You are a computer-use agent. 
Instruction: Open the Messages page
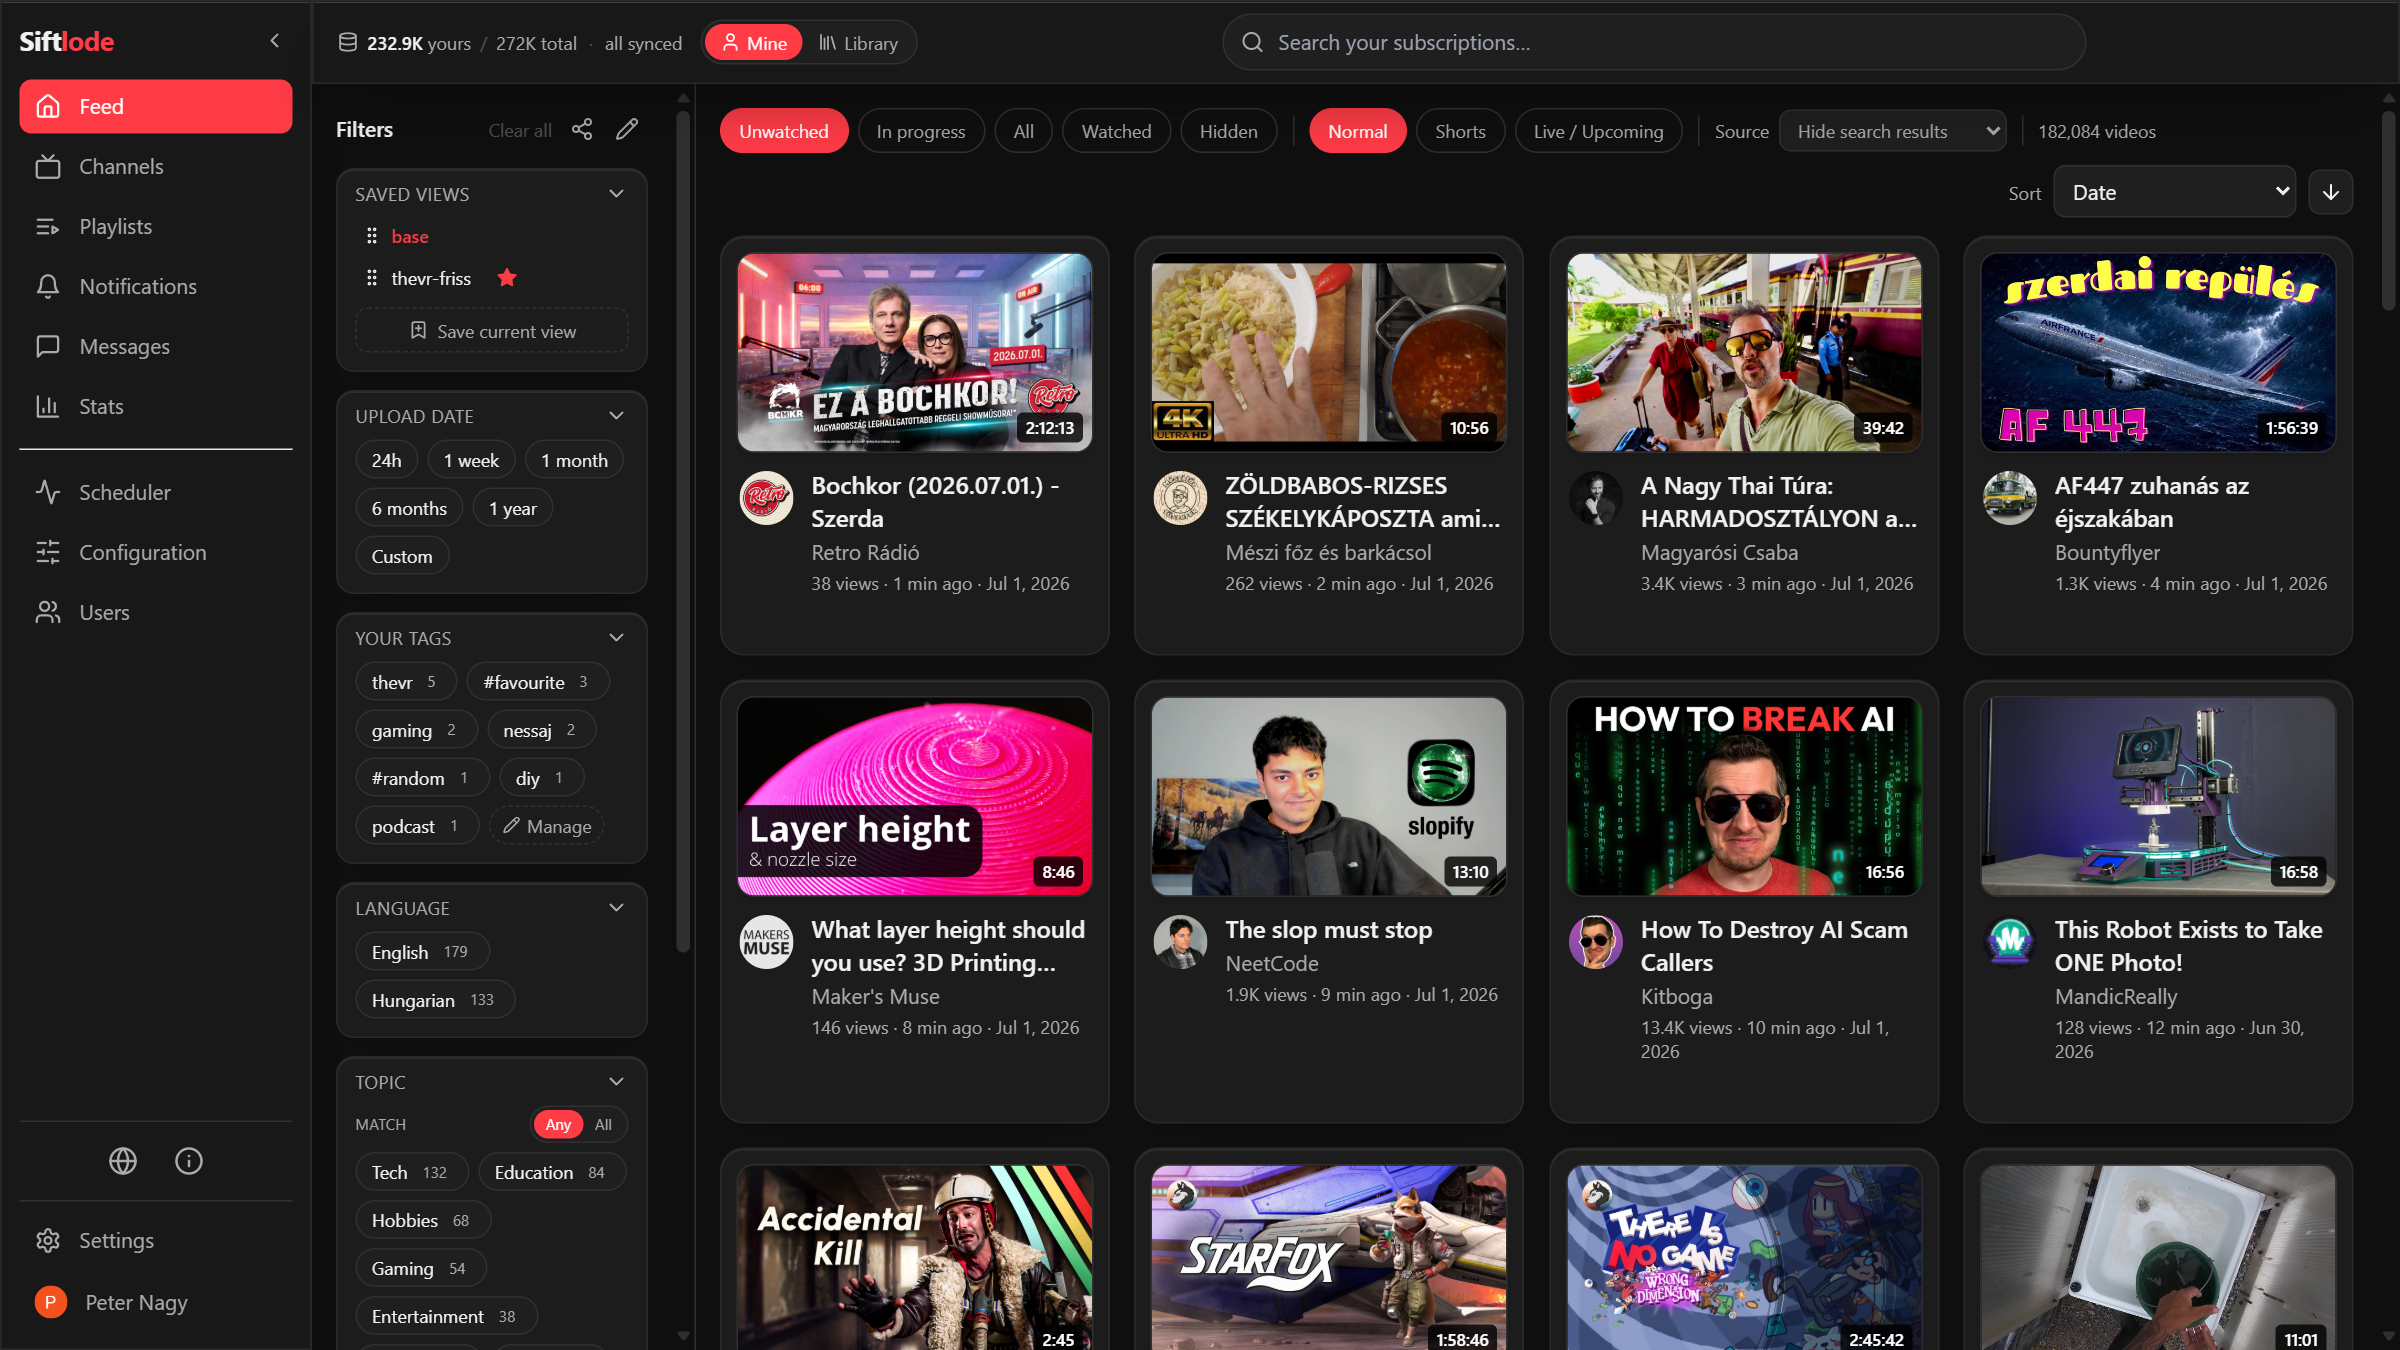tap(156, 346)
